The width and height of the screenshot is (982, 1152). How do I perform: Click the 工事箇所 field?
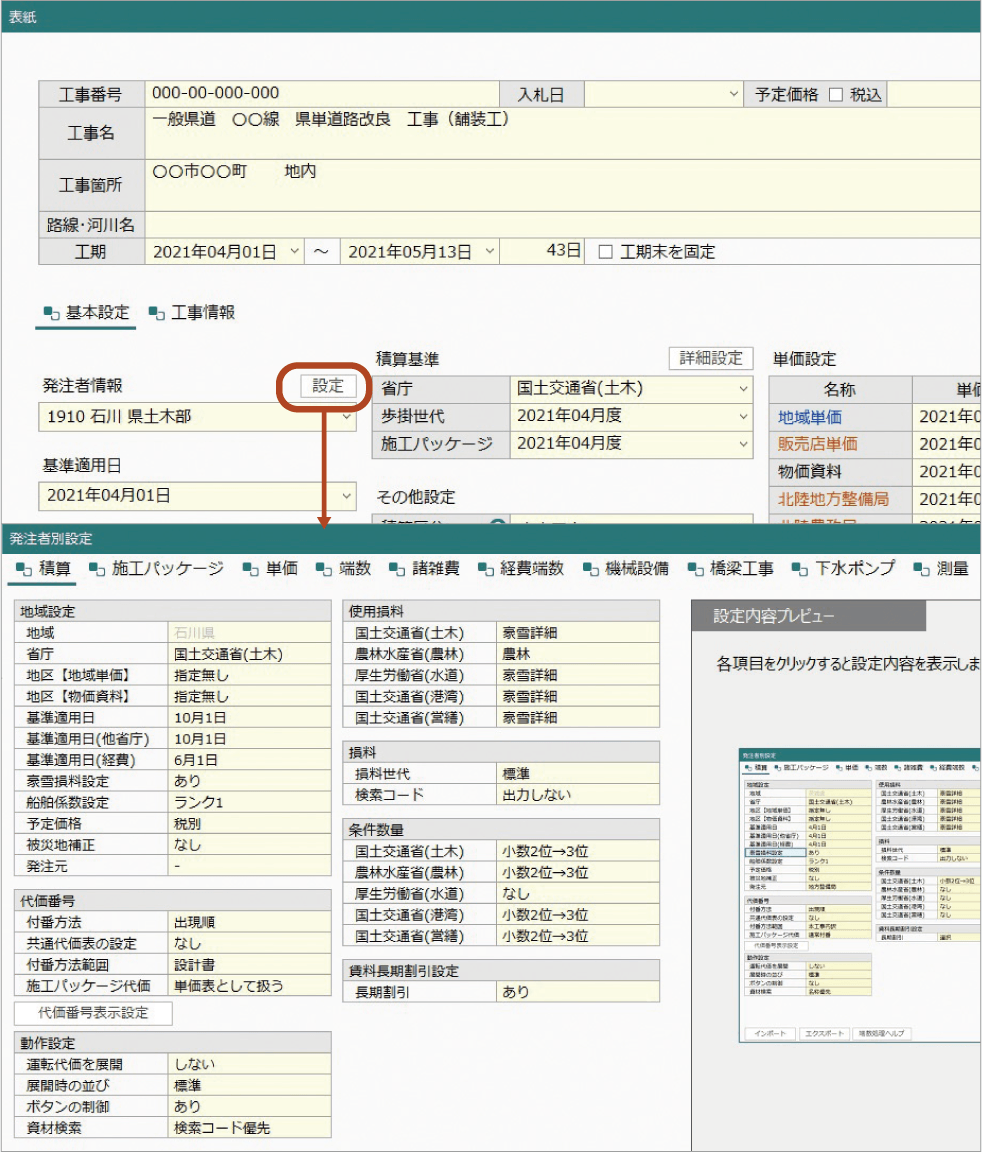point(563,186)
